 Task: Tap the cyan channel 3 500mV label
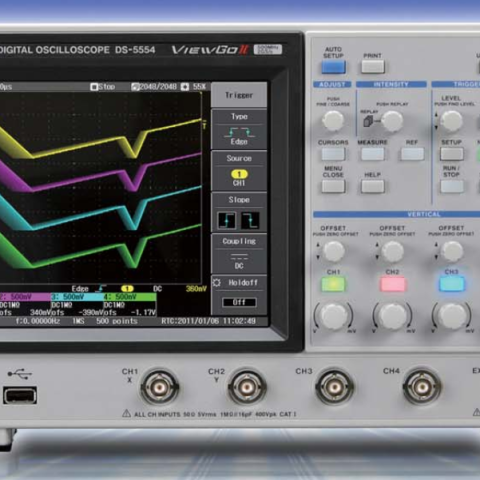(77, 297)
